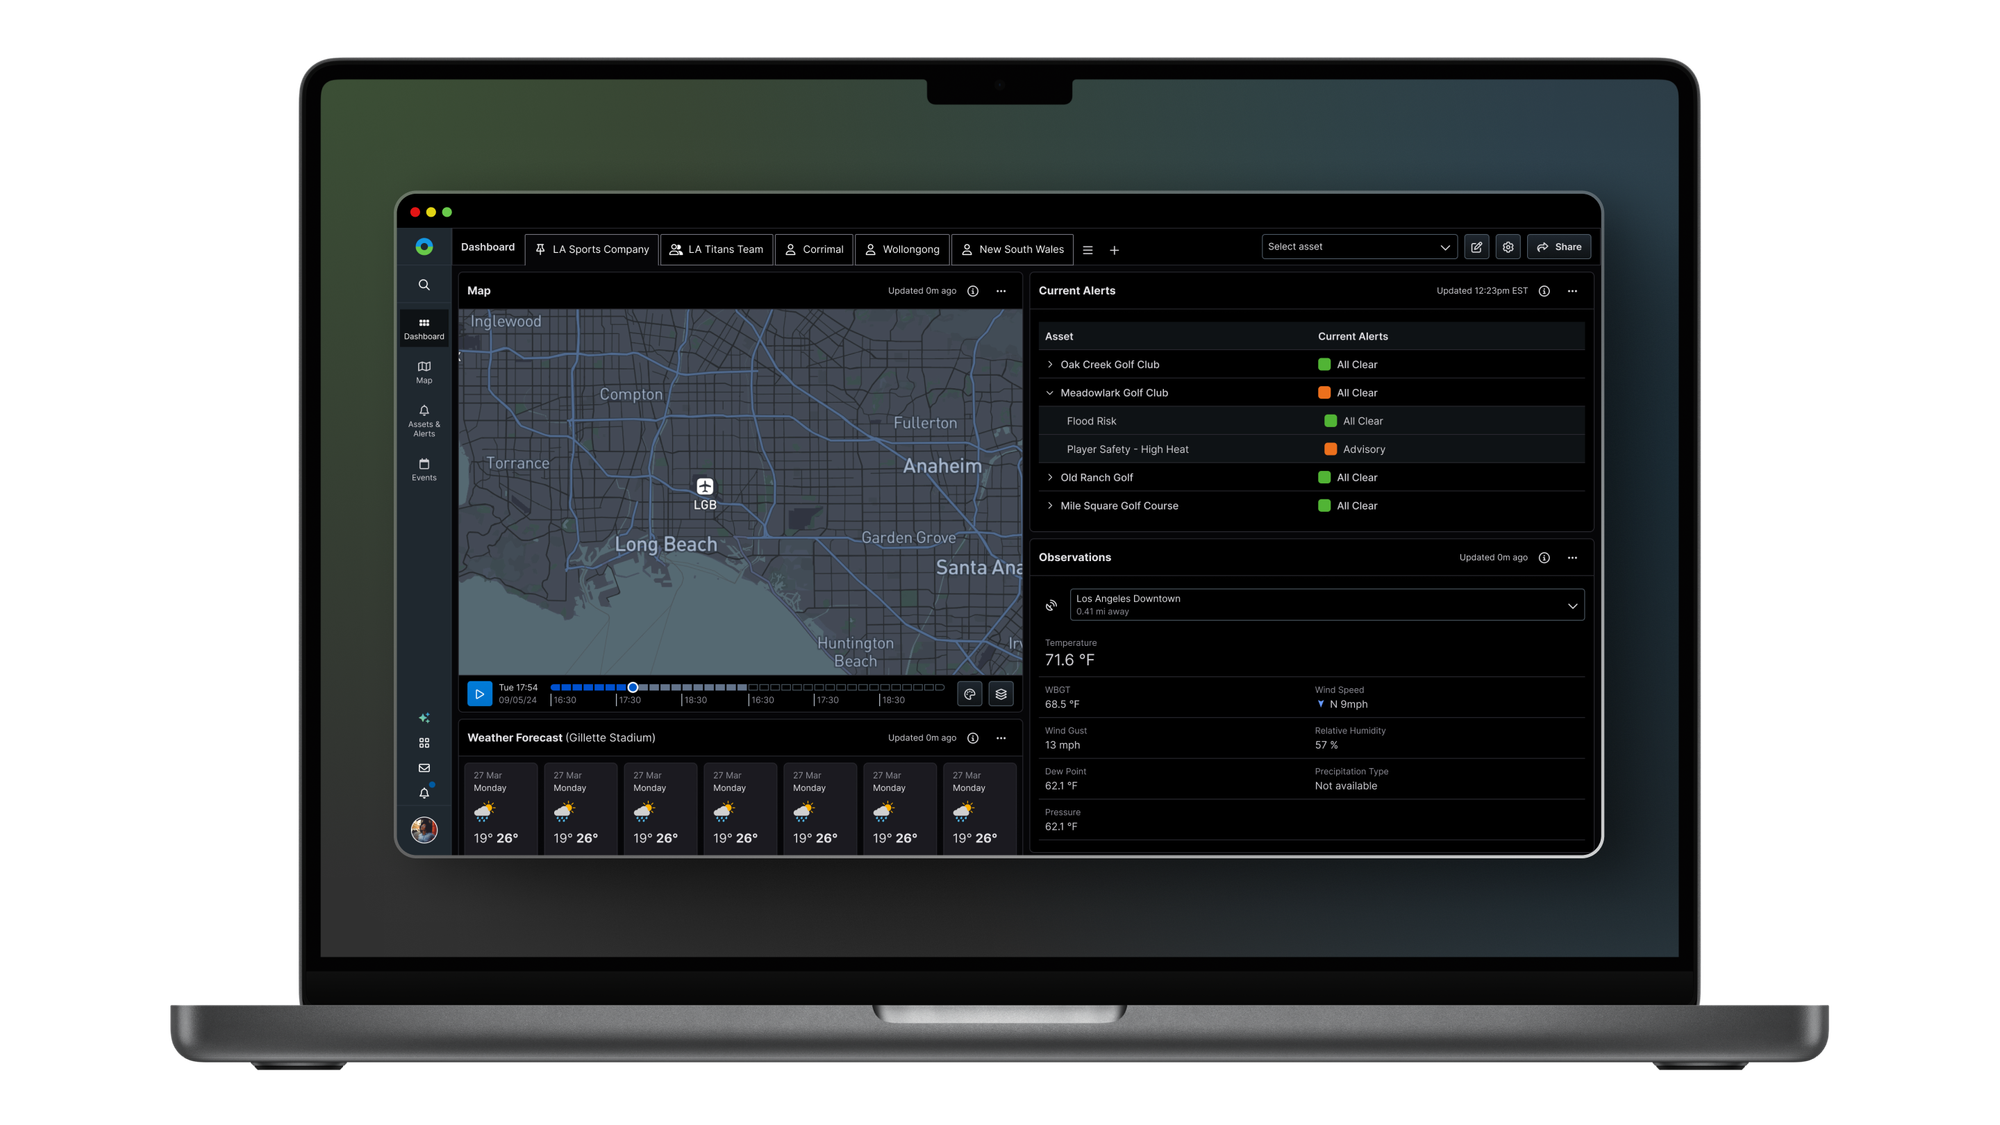Image resolution: width=2000 pixels, height=1125 pixels.
Task: Open the inbox envelope icon in the sidebar
Action: (424, 767)
